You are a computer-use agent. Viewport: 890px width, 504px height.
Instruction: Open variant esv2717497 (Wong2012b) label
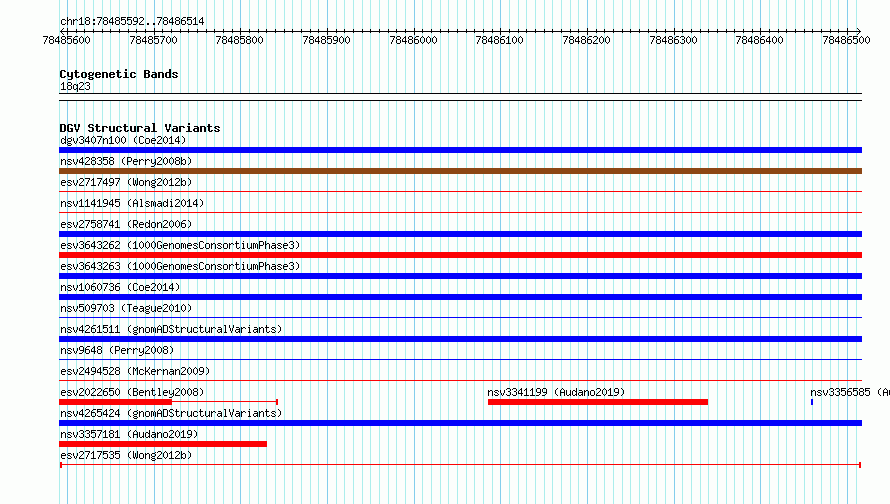click(126, 182)
